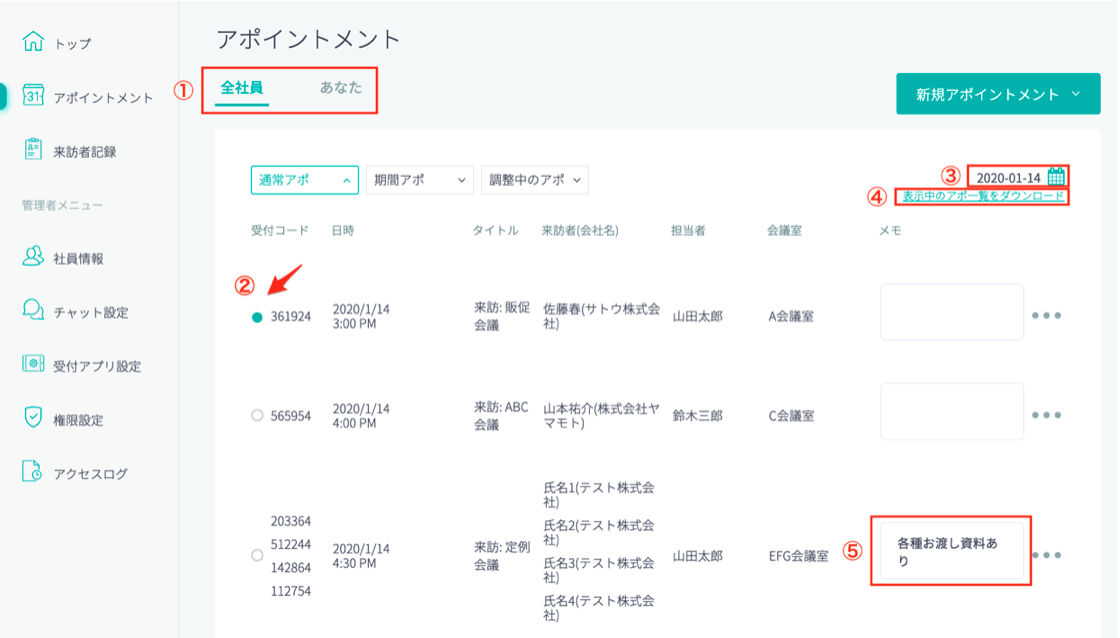The height and width of the screenshot is (638, 1120).
Task: Open the アポイントメント calendar icon in sidebar
Action: tap(33, 96)
